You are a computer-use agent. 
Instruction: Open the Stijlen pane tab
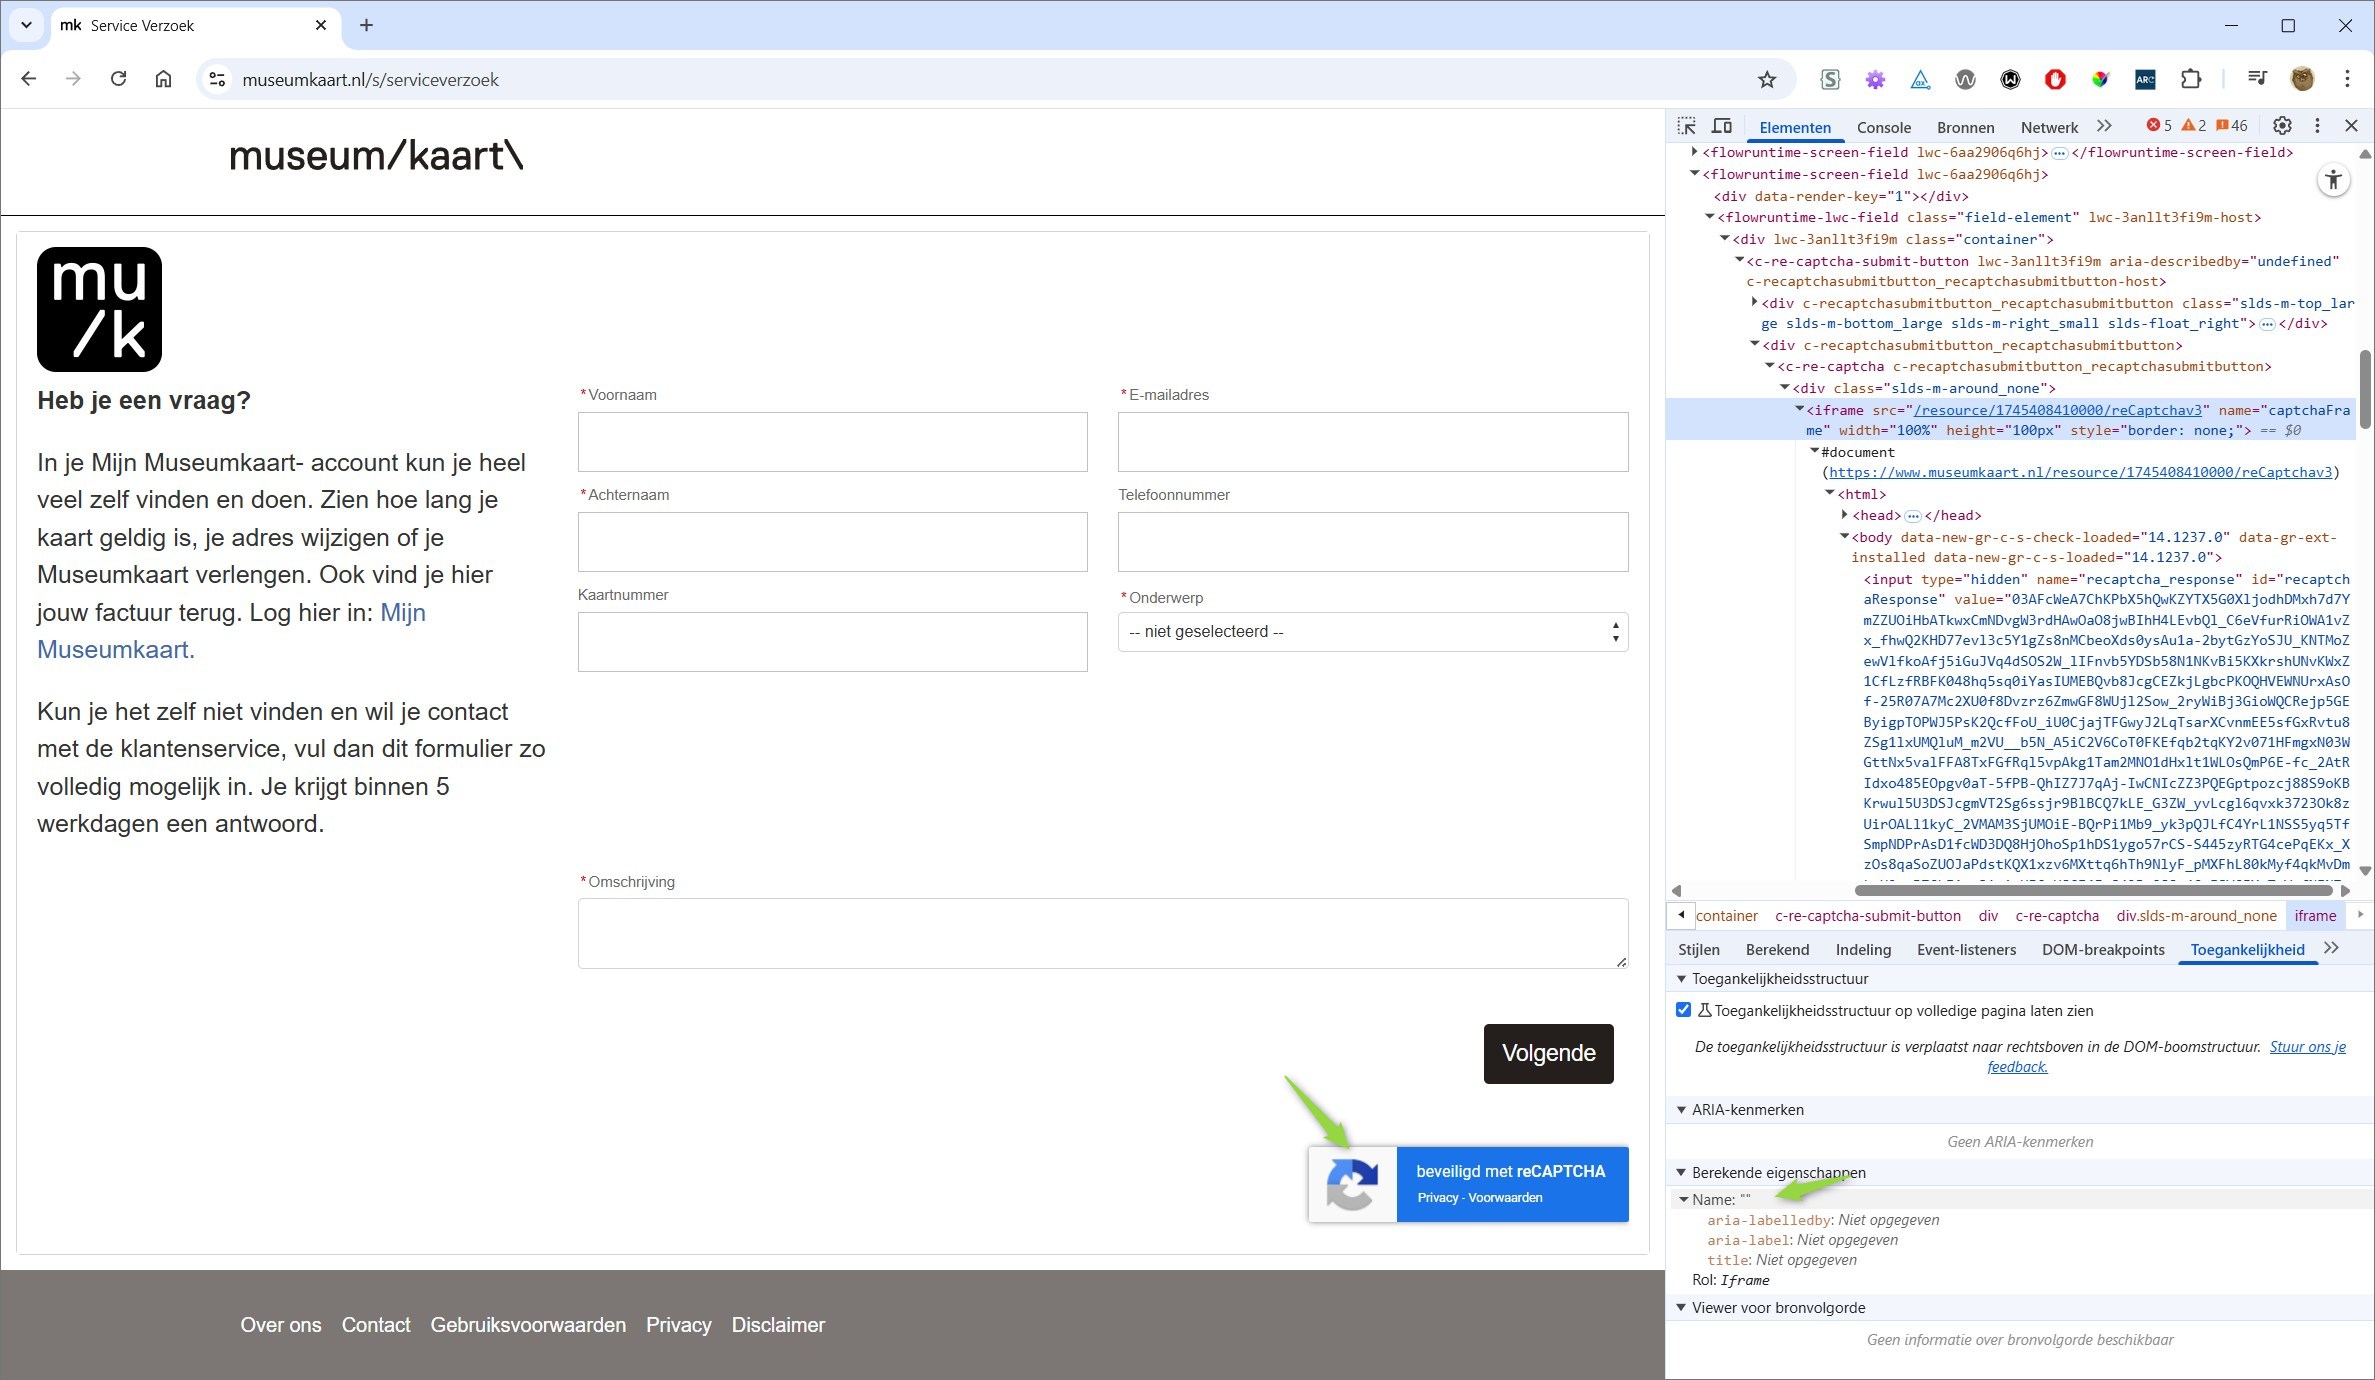(1699, 950)
